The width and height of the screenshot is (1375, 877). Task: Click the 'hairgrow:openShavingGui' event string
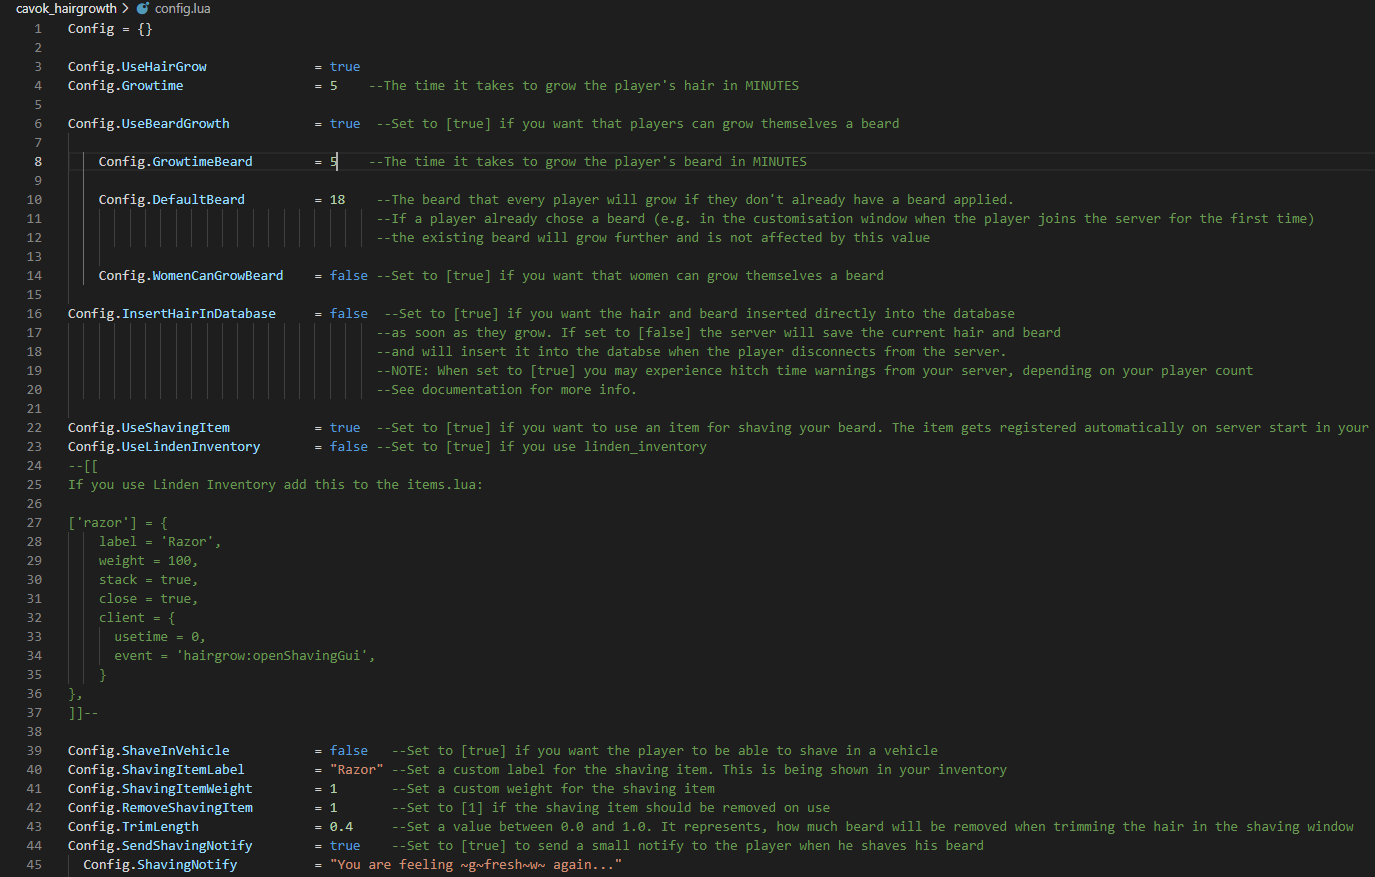tap(272, 655)
